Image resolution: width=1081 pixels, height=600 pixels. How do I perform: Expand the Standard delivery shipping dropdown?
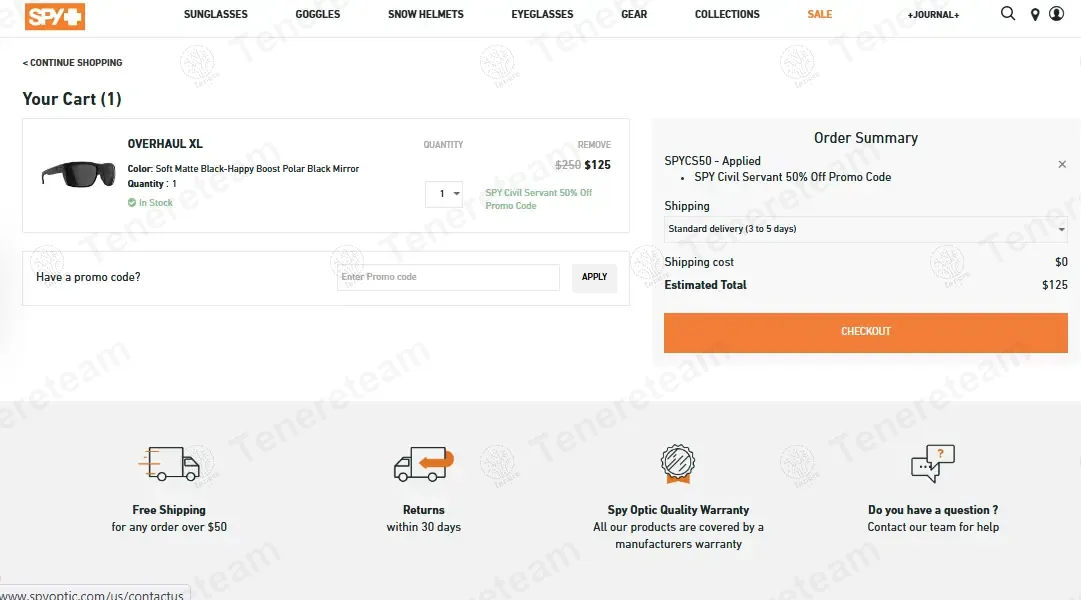coord(866,229)
